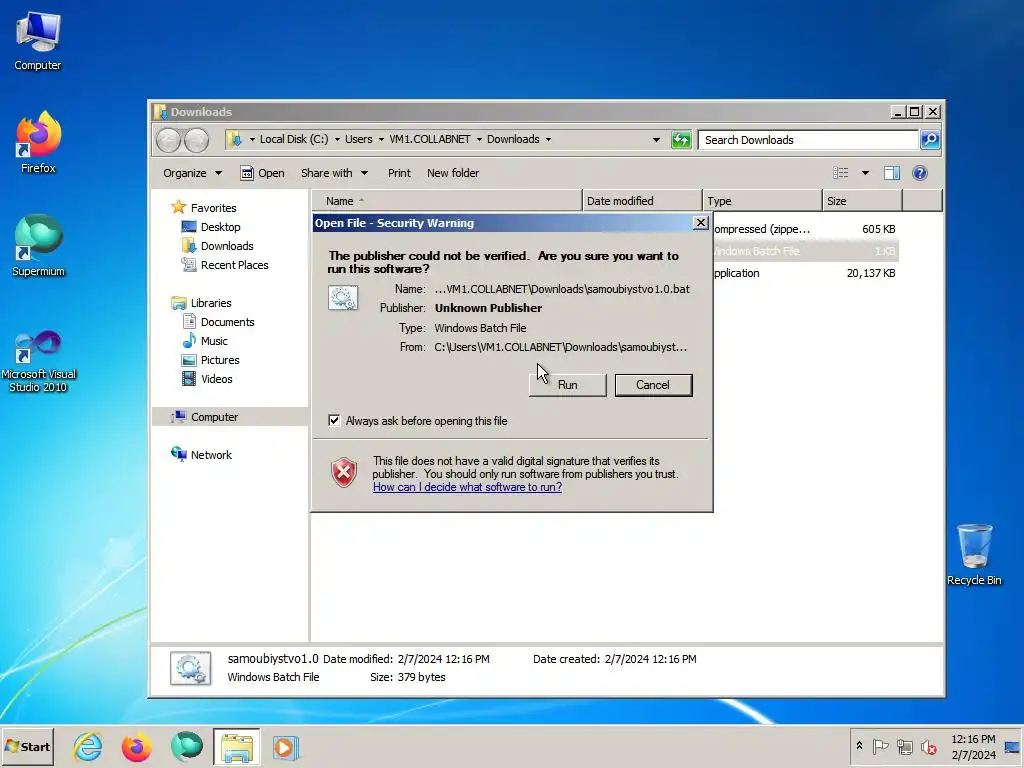1024x768 pixels.
Task: Select the 605 KB compressed file row
Action: coord(805,229)
